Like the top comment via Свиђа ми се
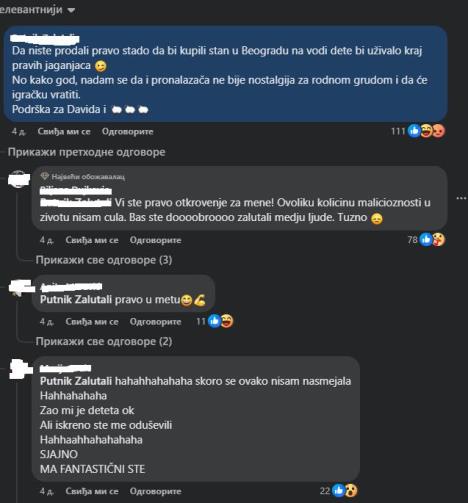The height and width of the screenshot is (503, 468). coord(64,131)
